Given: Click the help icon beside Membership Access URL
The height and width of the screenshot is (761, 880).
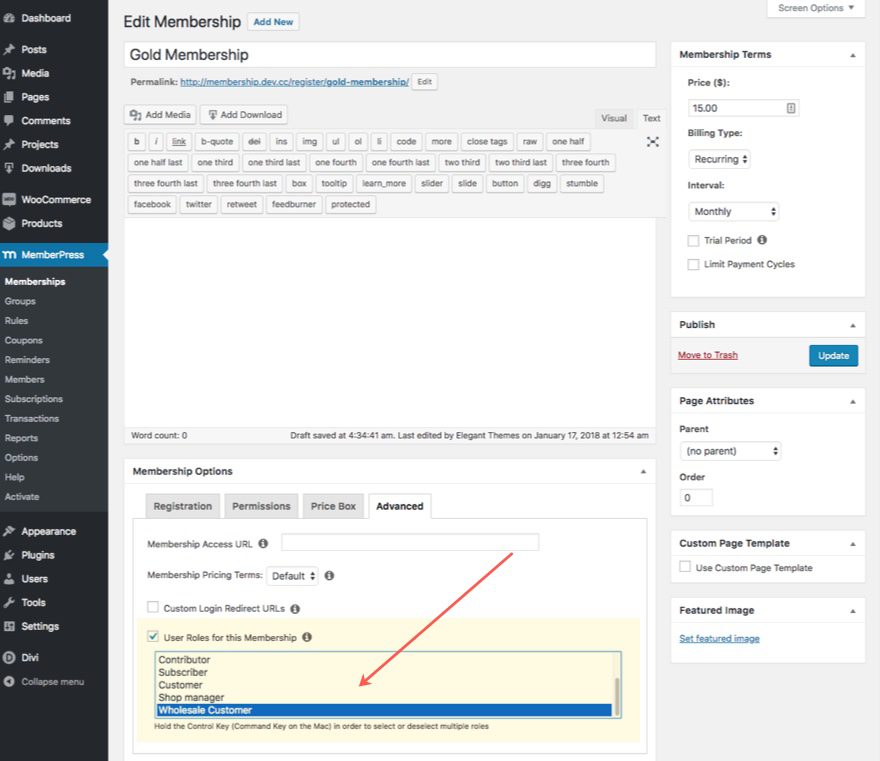Looking at the screenshot, I should (263, 544).
